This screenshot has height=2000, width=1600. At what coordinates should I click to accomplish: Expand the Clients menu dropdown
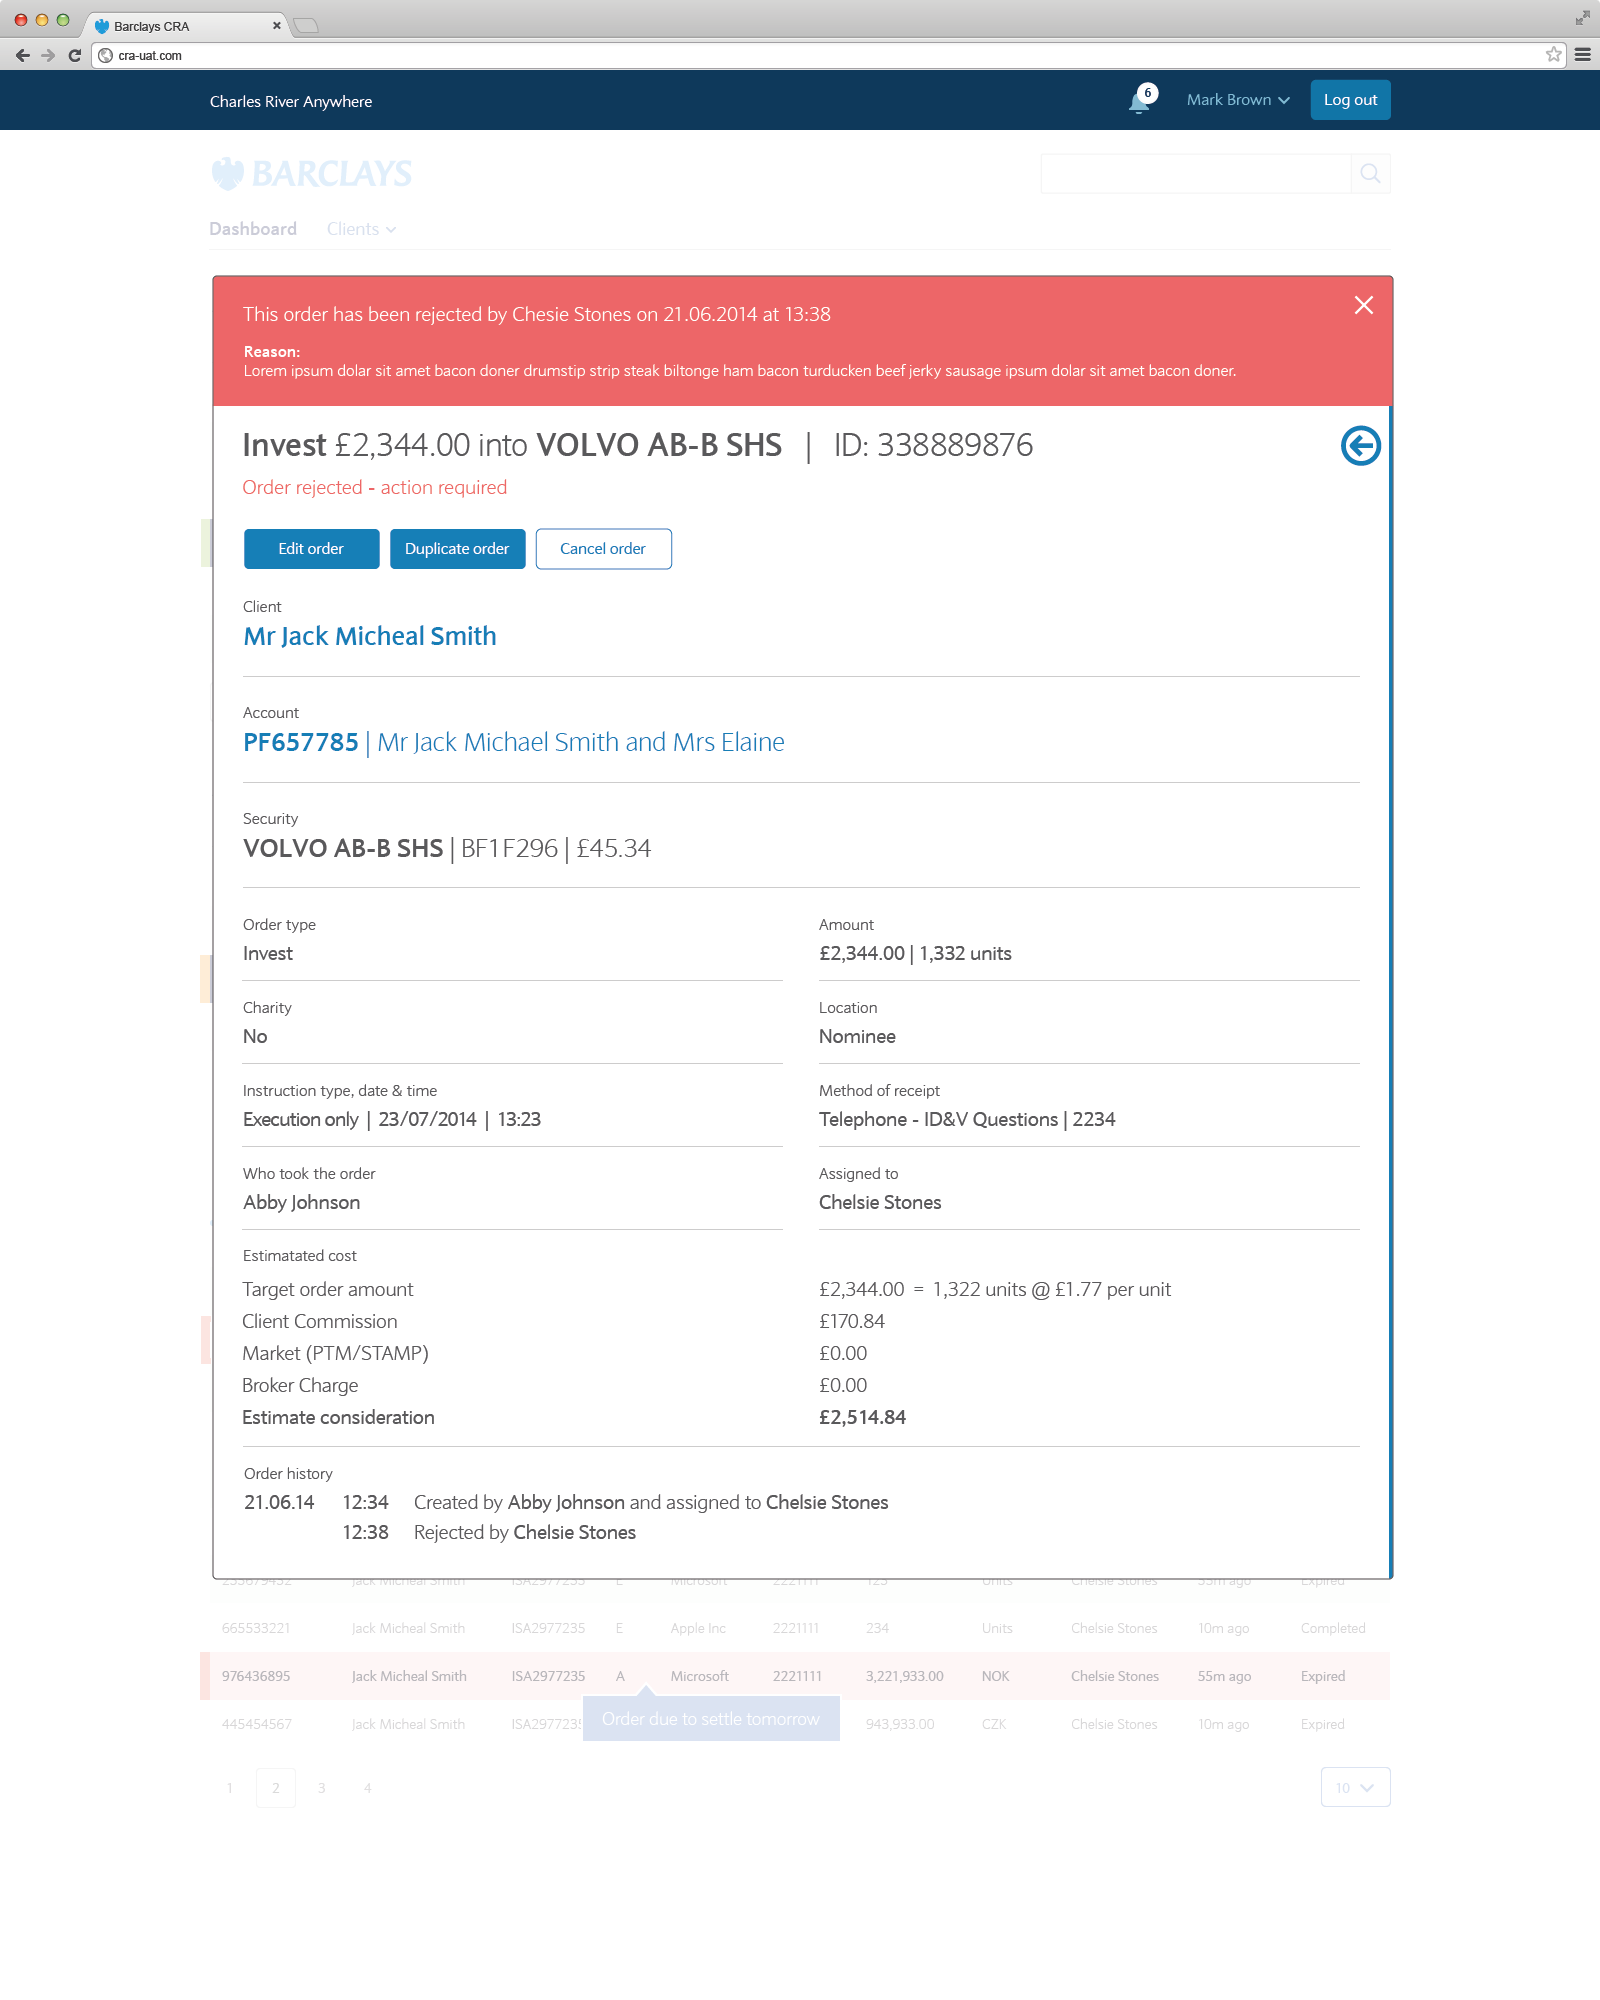(361, 229)
